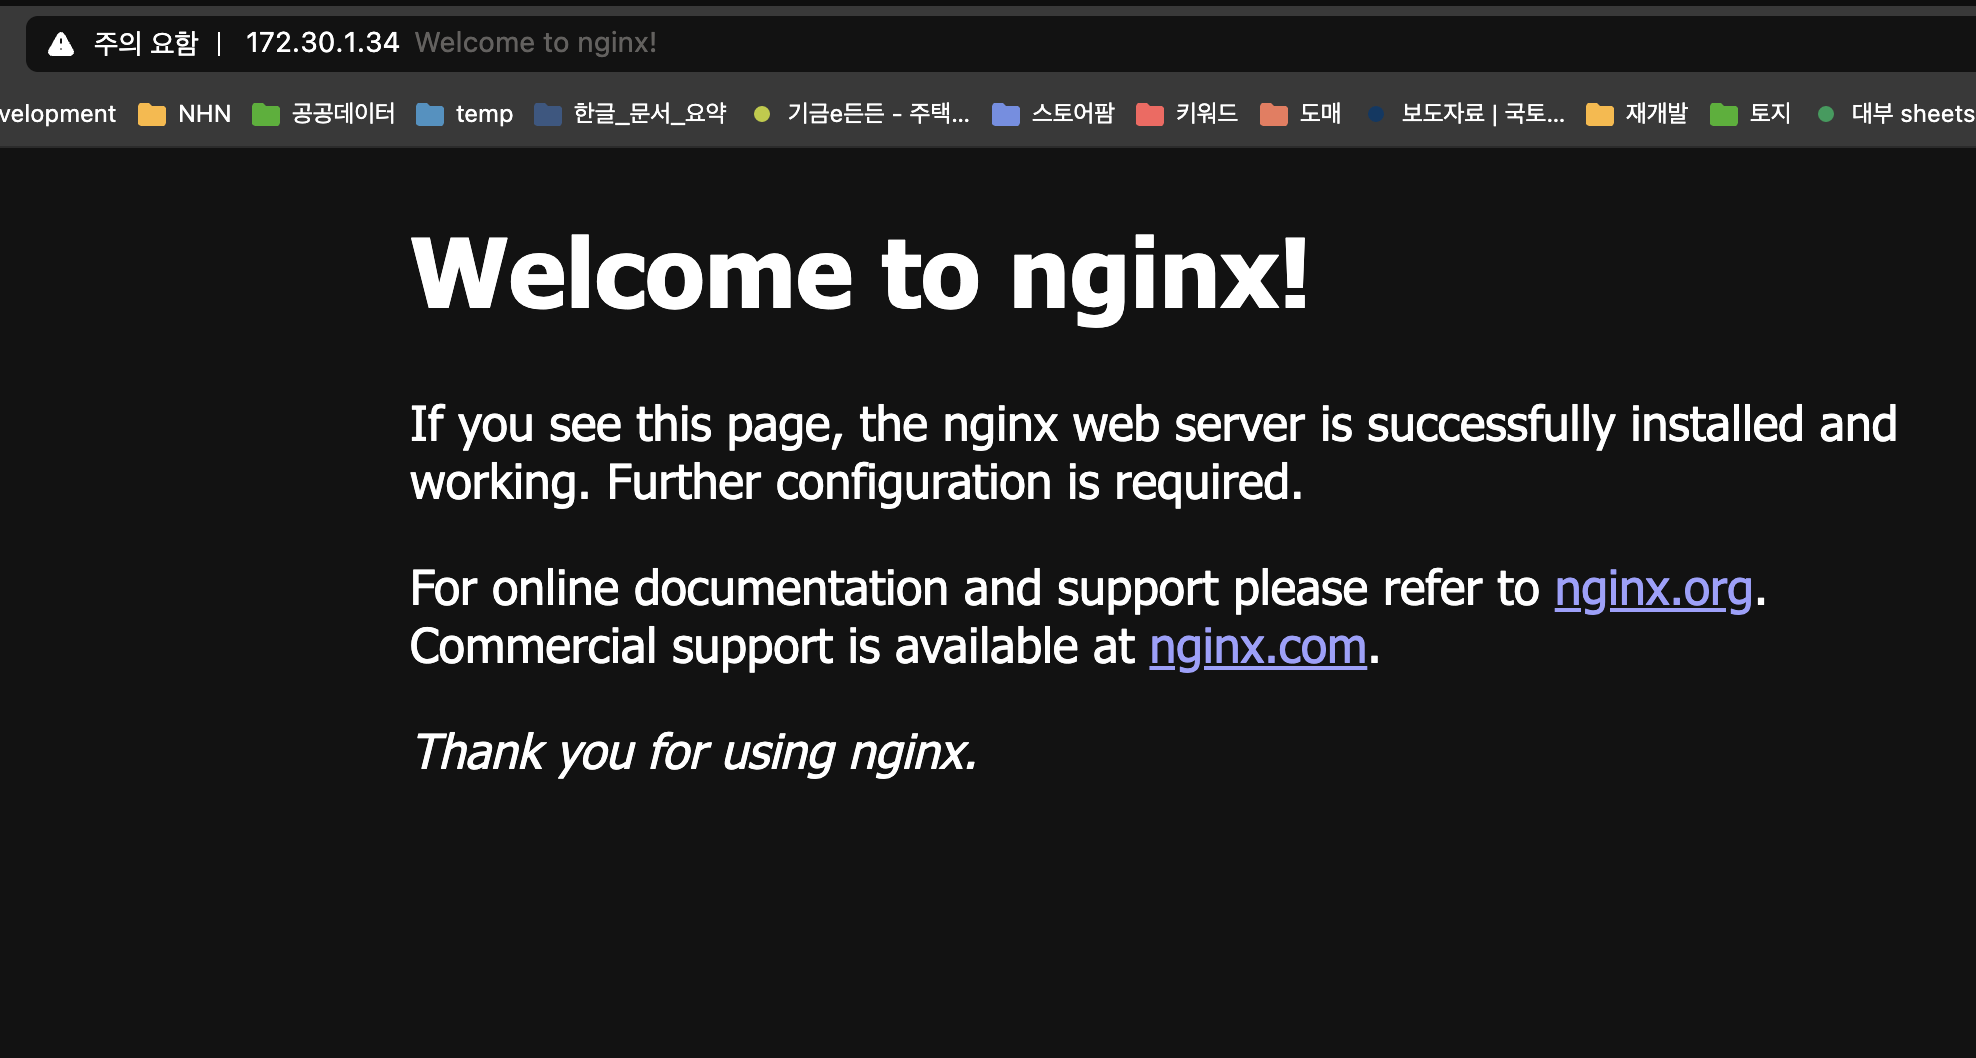Open the 키워드 bookmarks folder
Viewport: 1976px width, 1058px height.
(x=1188, y=114)
